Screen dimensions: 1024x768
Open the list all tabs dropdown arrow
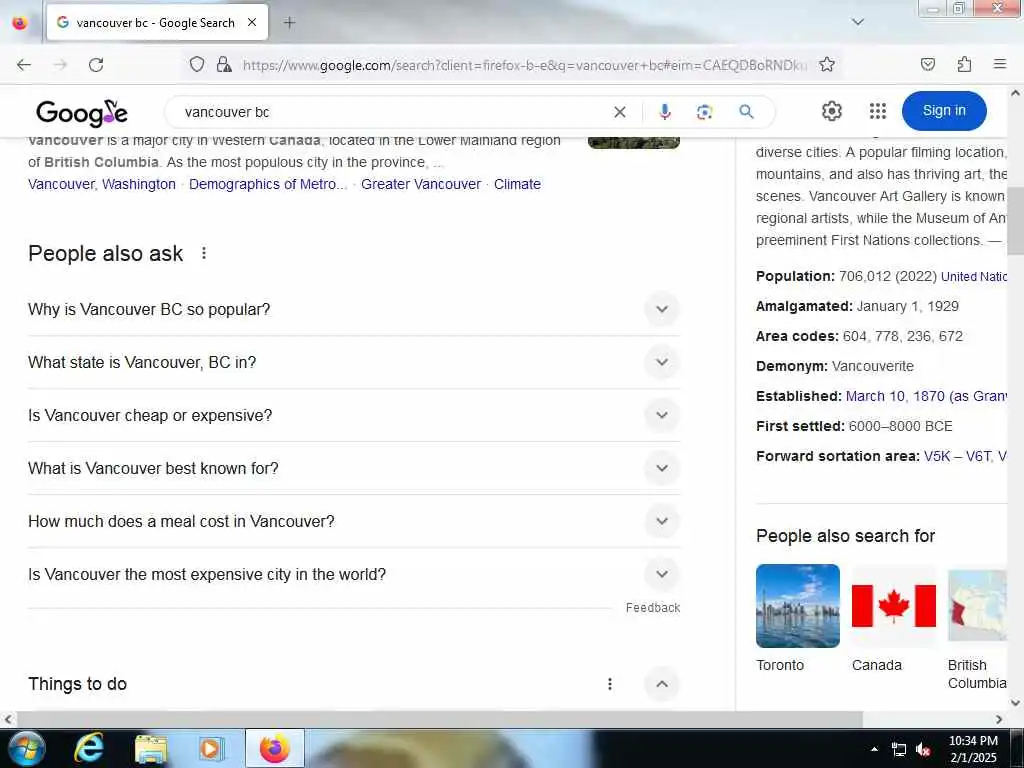pos(857,22)
